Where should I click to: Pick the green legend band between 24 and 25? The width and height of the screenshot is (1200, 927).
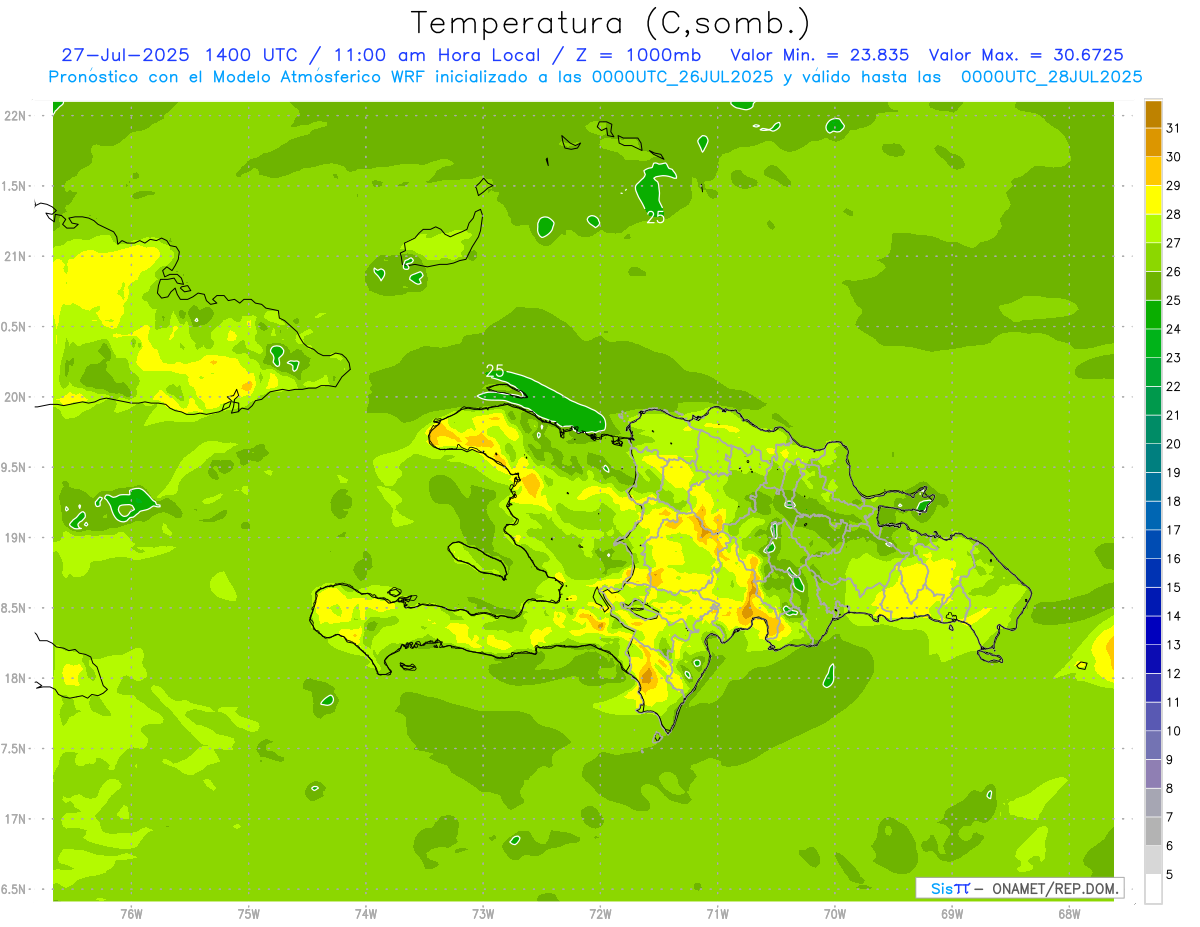(x=1153, y=315)
